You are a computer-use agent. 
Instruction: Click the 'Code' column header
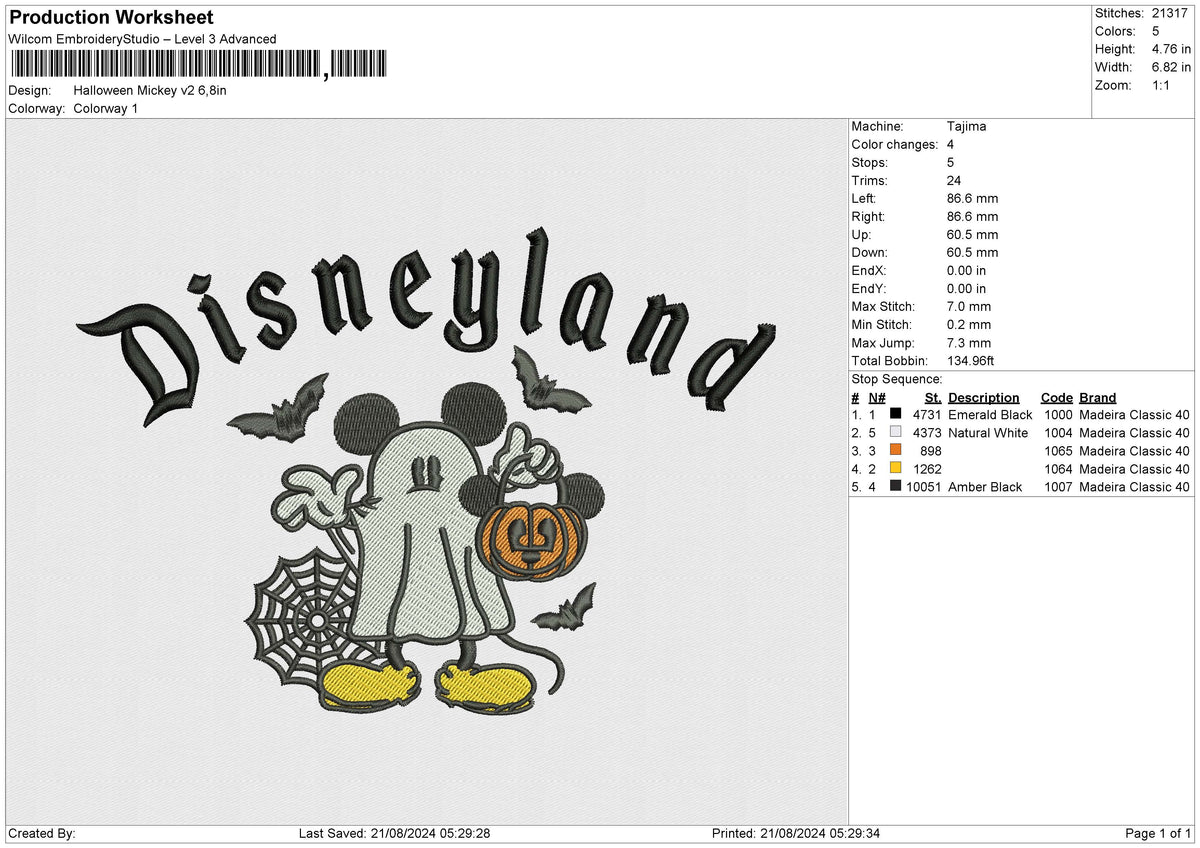pyautogui.click(x=1056, y=397)
